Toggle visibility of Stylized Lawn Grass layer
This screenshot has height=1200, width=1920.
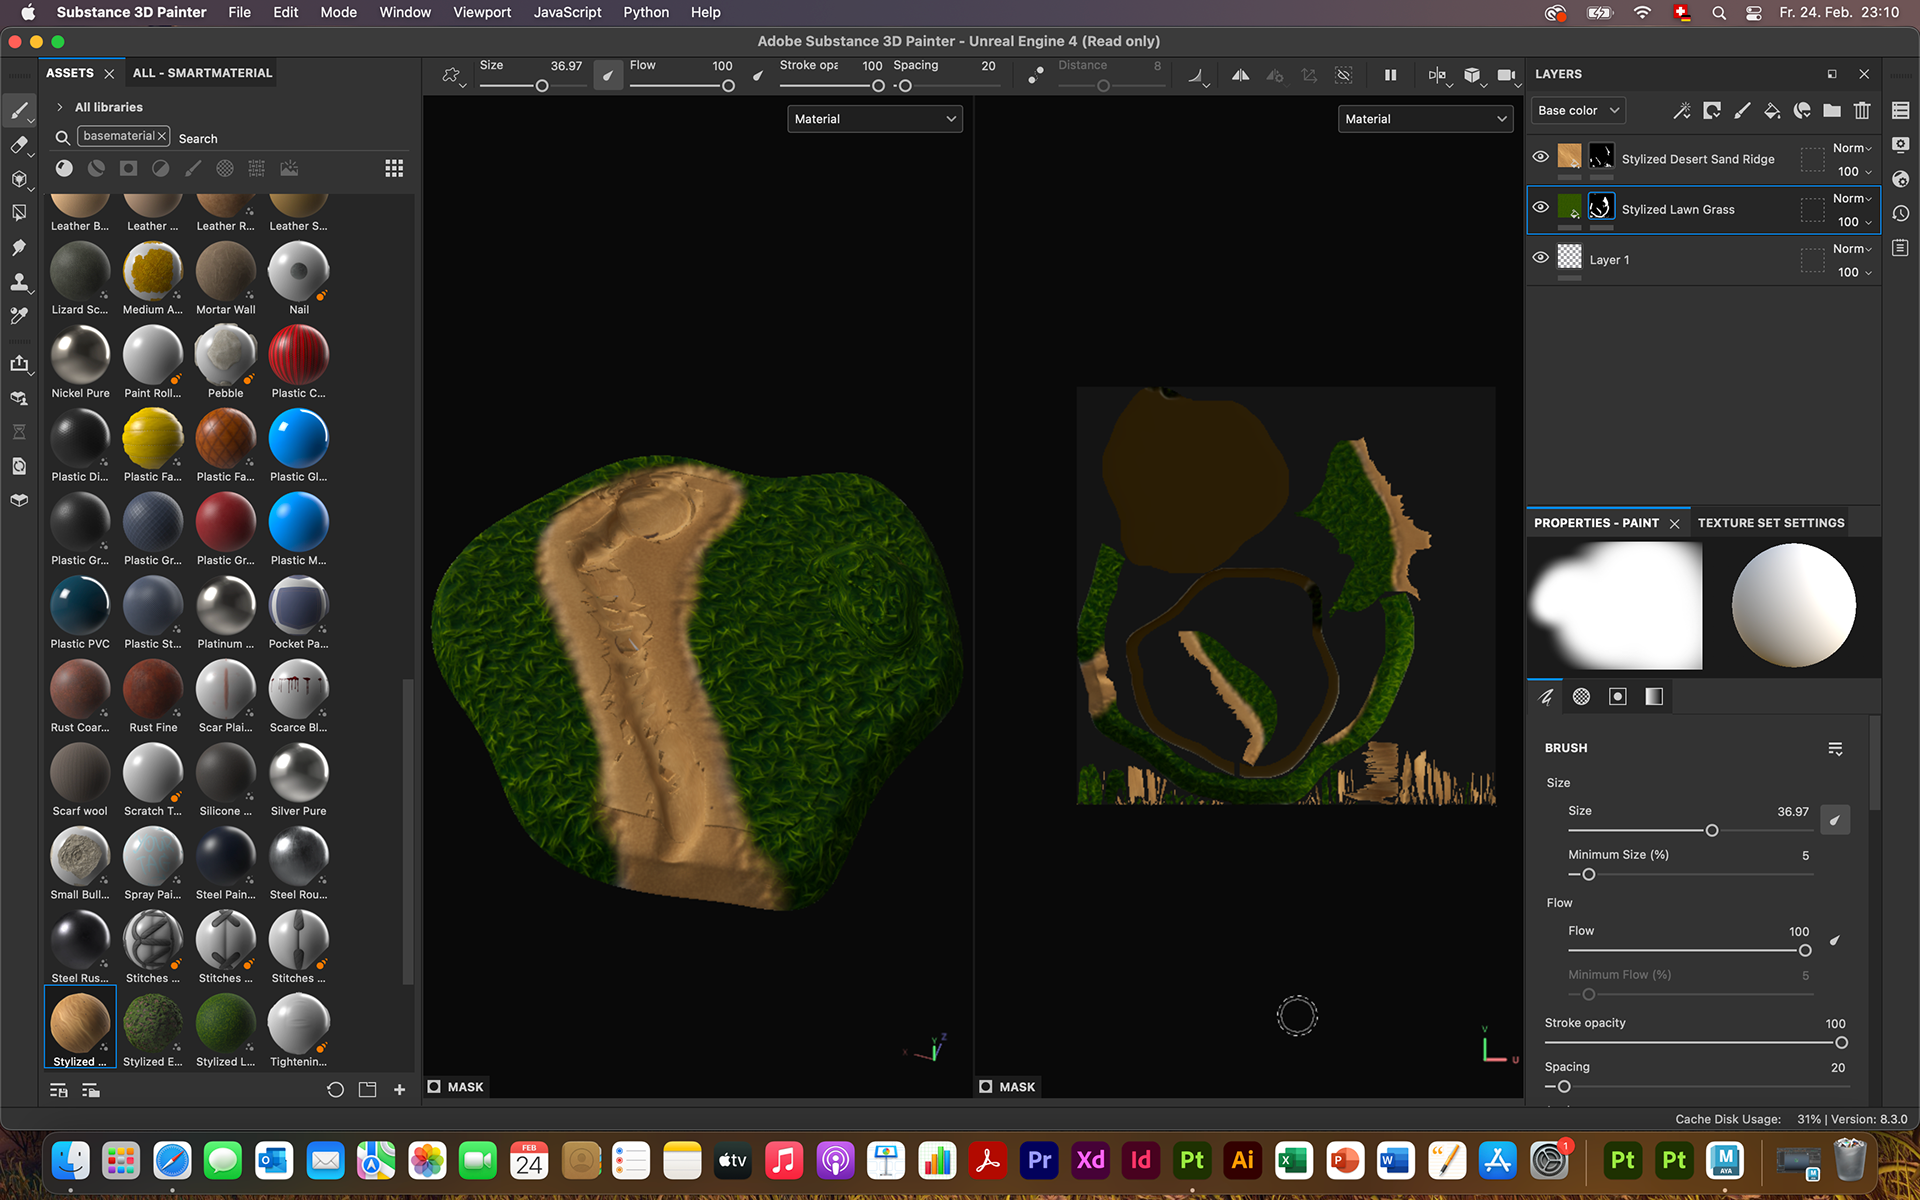tap(1540, 207)
